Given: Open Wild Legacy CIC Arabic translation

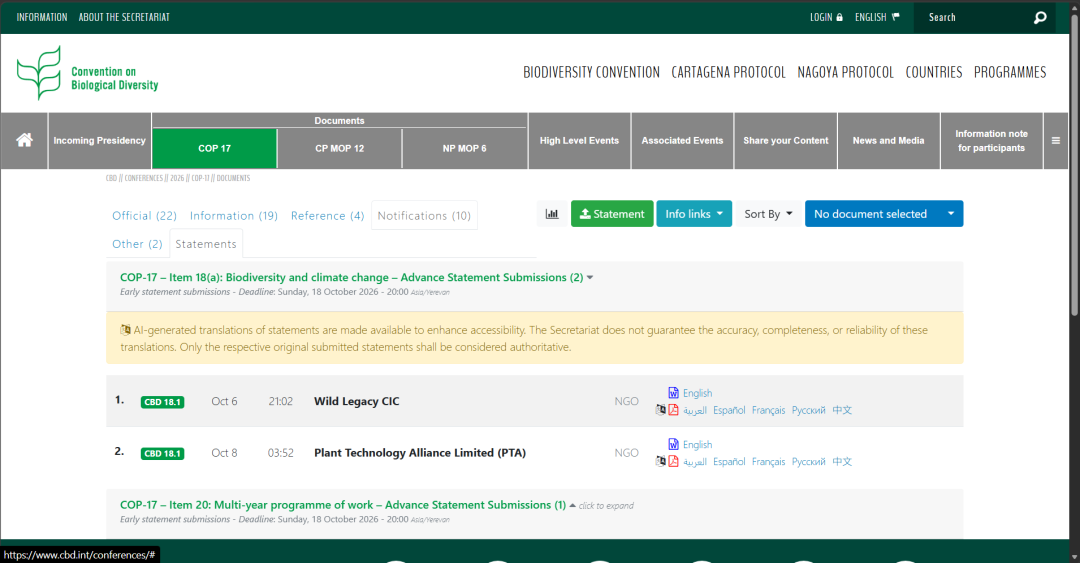Looking at the screenshot, I should coord(694,410).
